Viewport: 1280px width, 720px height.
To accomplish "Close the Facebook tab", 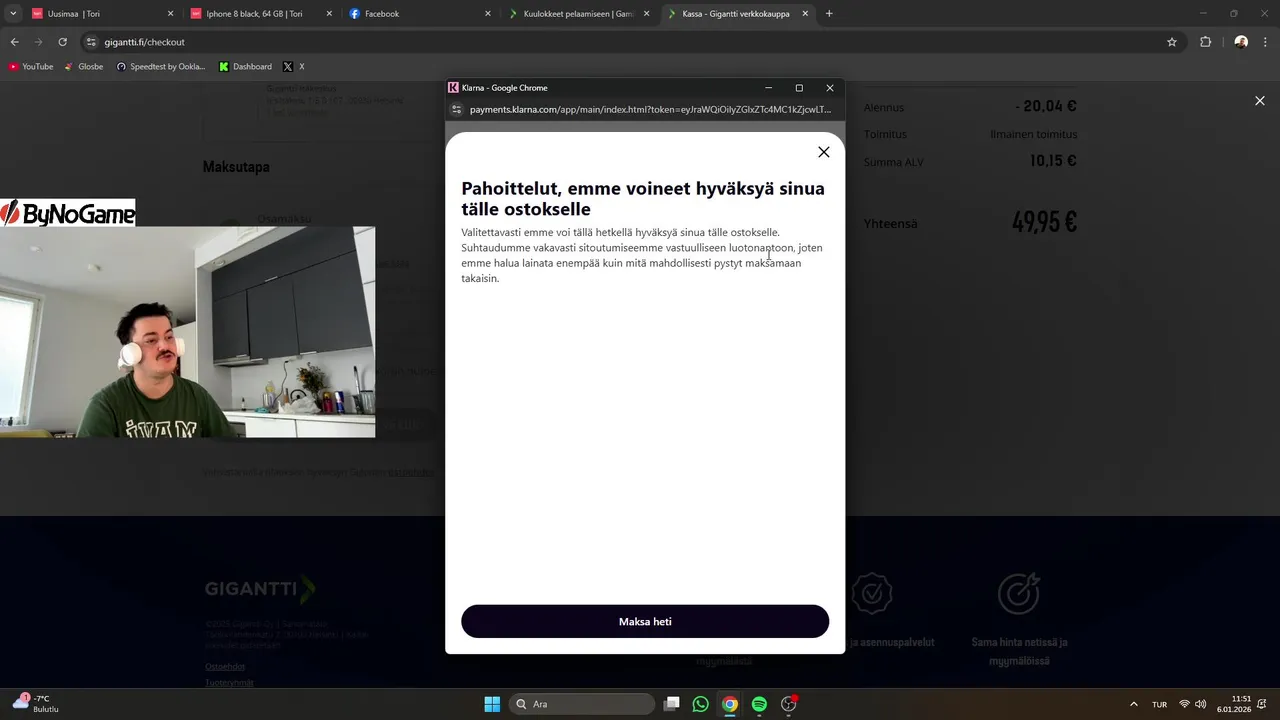I will coord(488,14).
